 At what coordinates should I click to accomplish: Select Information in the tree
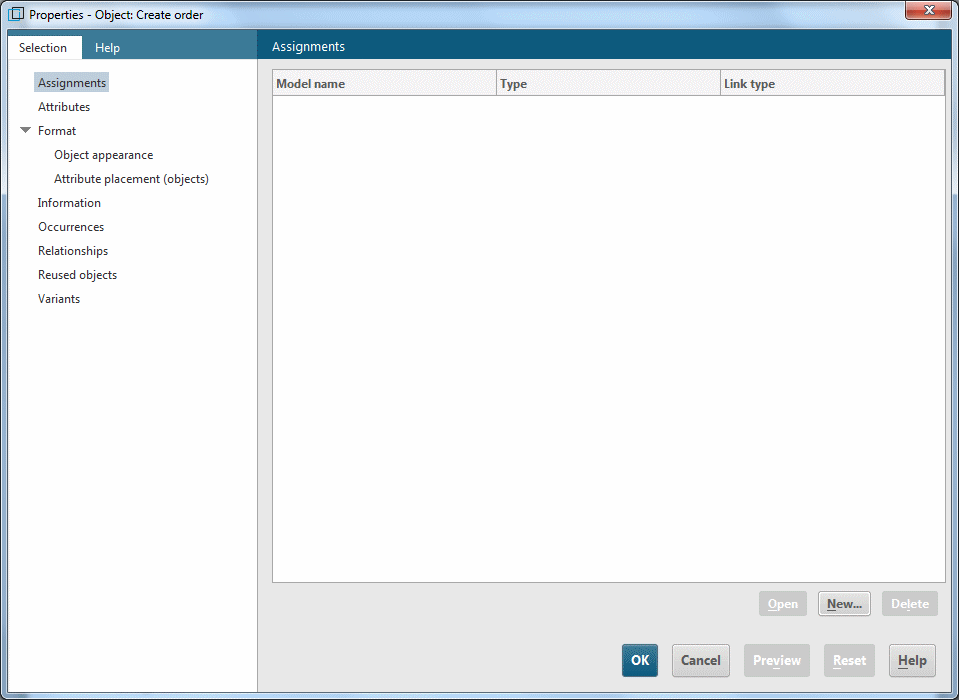point(69,202)
